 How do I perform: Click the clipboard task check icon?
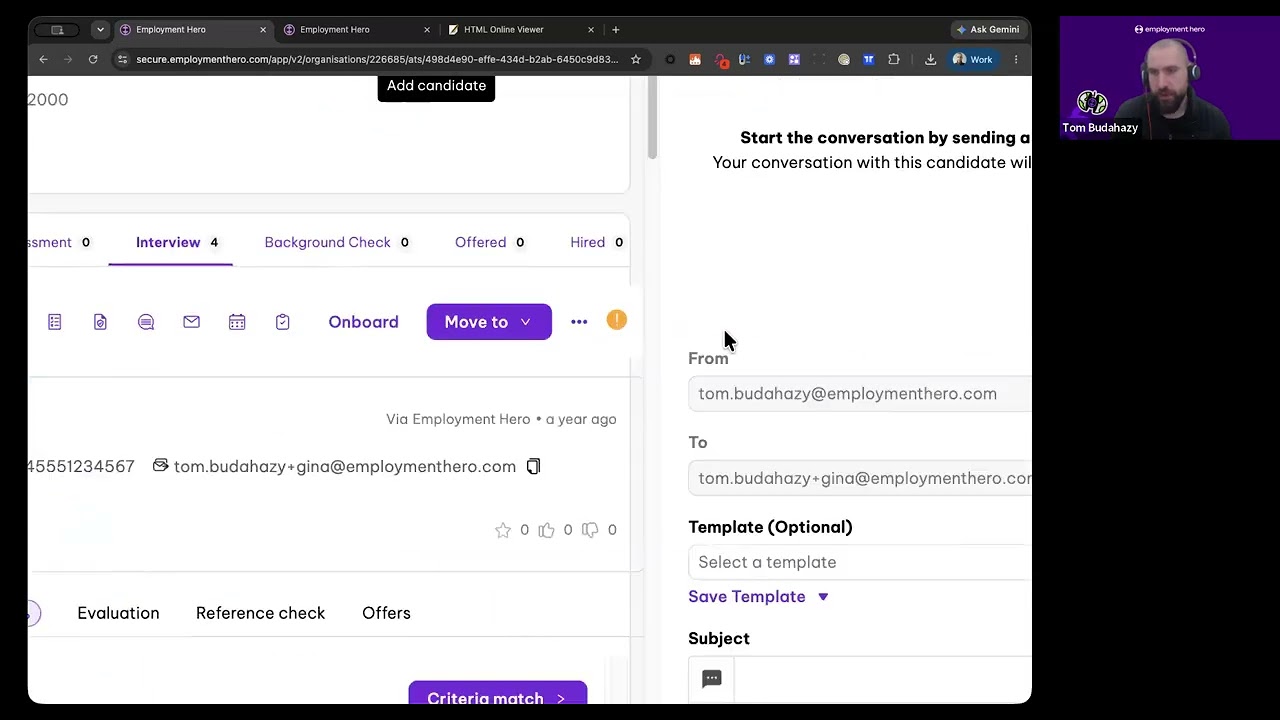point(282,322)
